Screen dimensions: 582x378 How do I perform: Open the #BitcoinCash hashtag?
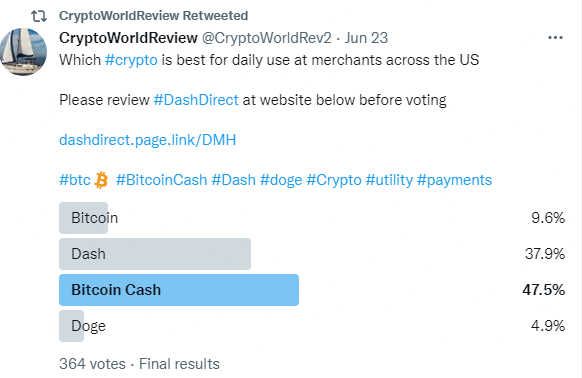coord(161,180)
